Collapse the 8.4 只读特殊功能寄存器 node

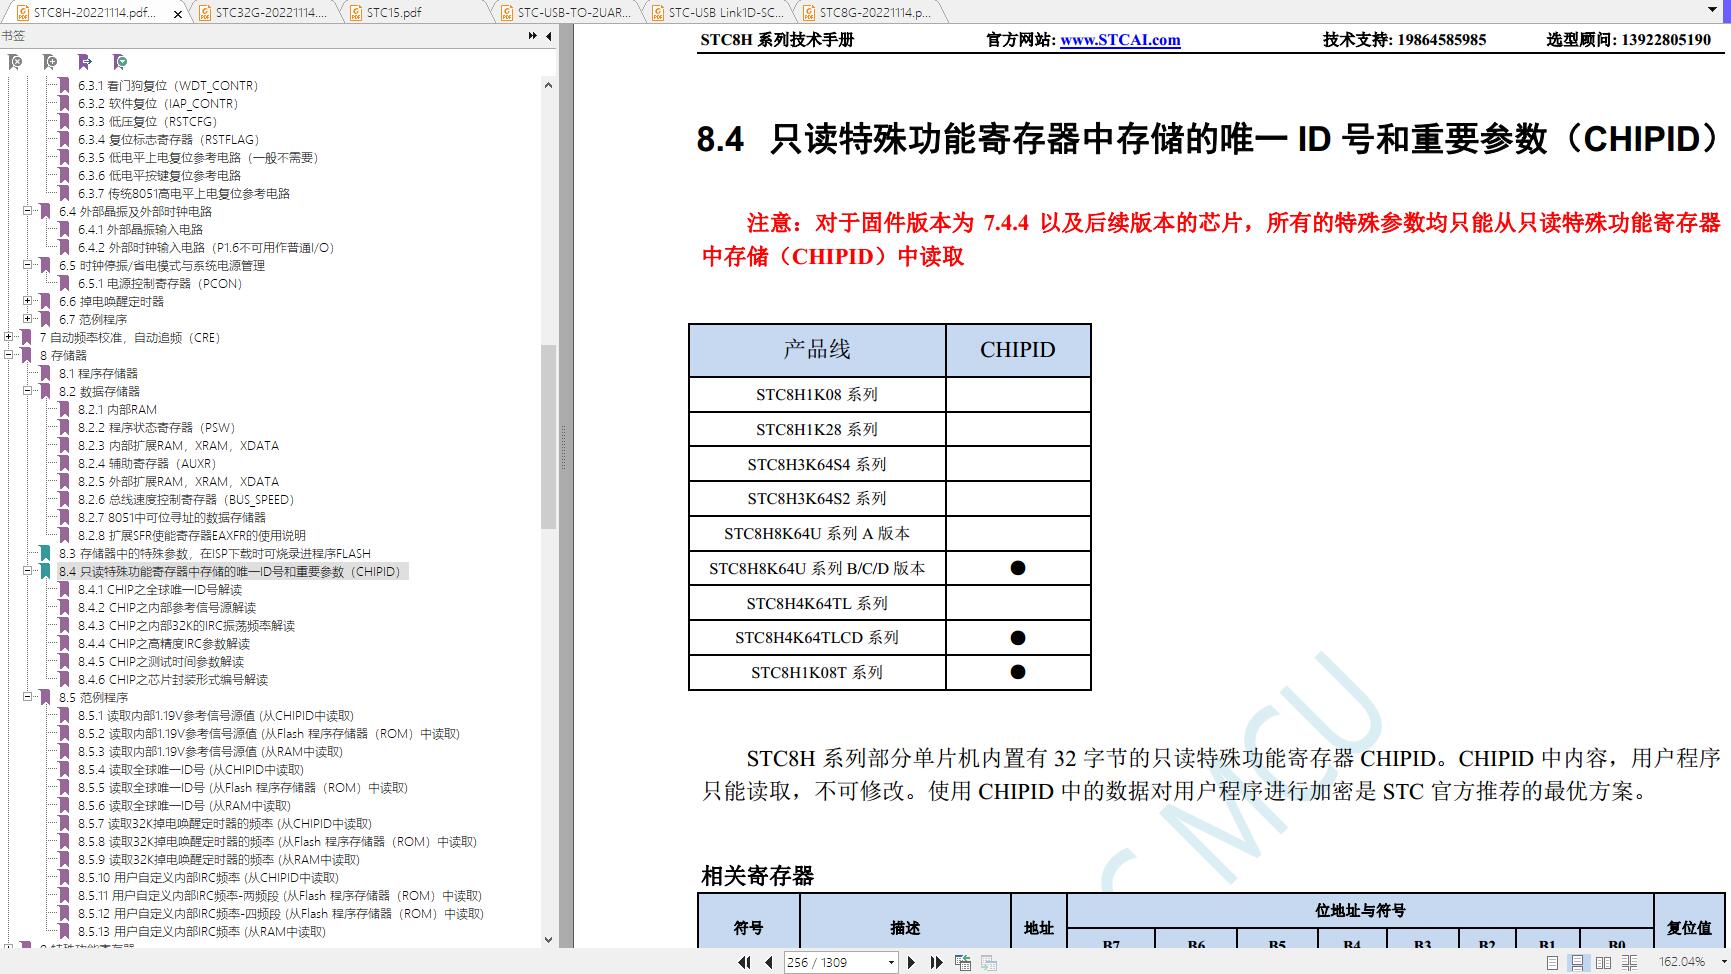(28, 571)
